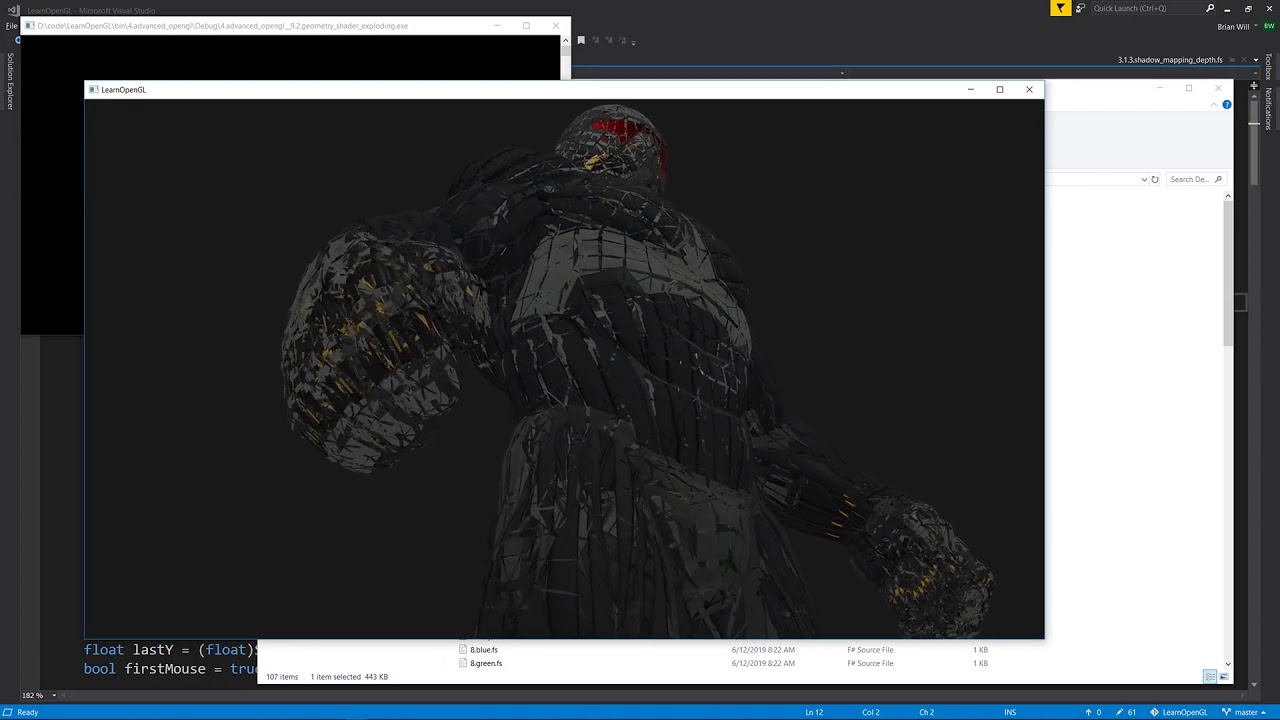
Task: Click the pending changes pencil indicator
Action: click(1125, 712)
